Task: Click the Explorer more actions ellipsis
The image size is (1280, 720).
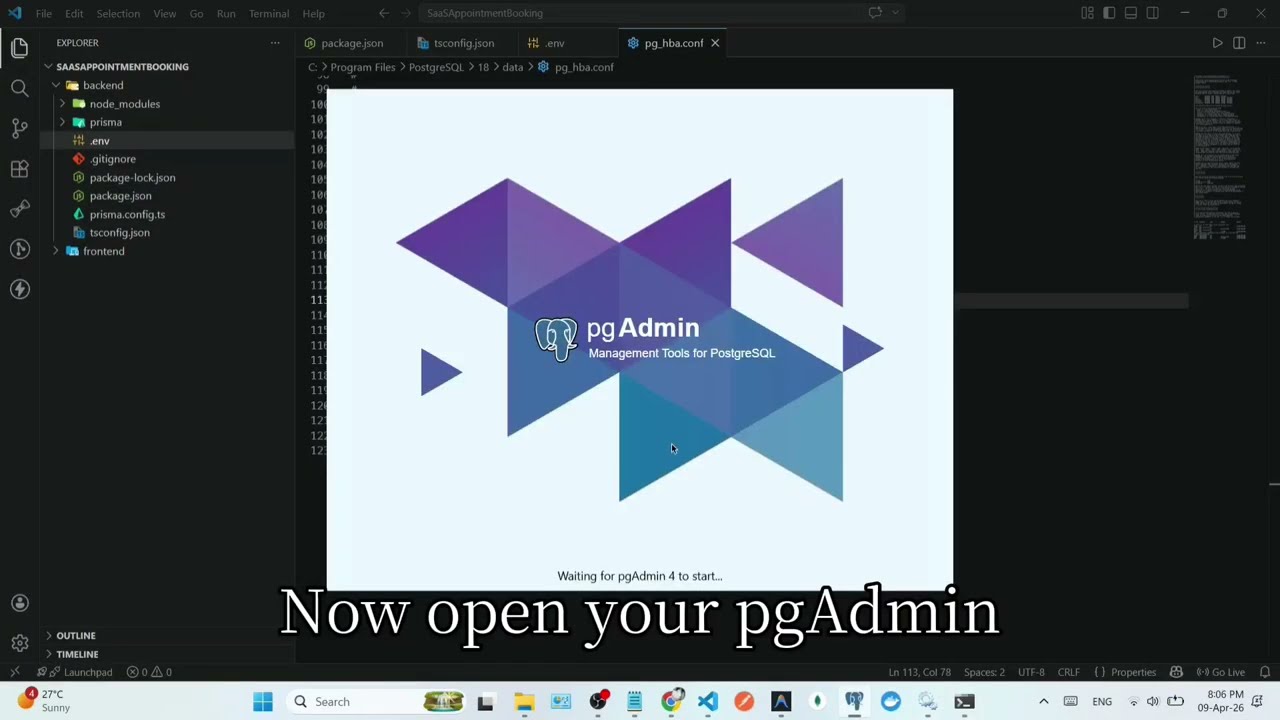Action: pyautogui.click(x=275, y=43)
